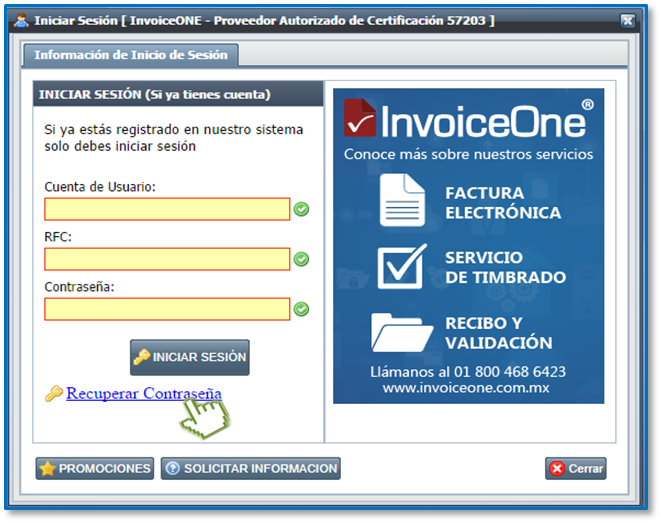661x523 pixels.
Task: Click the user icon in the title bar
Action: coord(21,20)
